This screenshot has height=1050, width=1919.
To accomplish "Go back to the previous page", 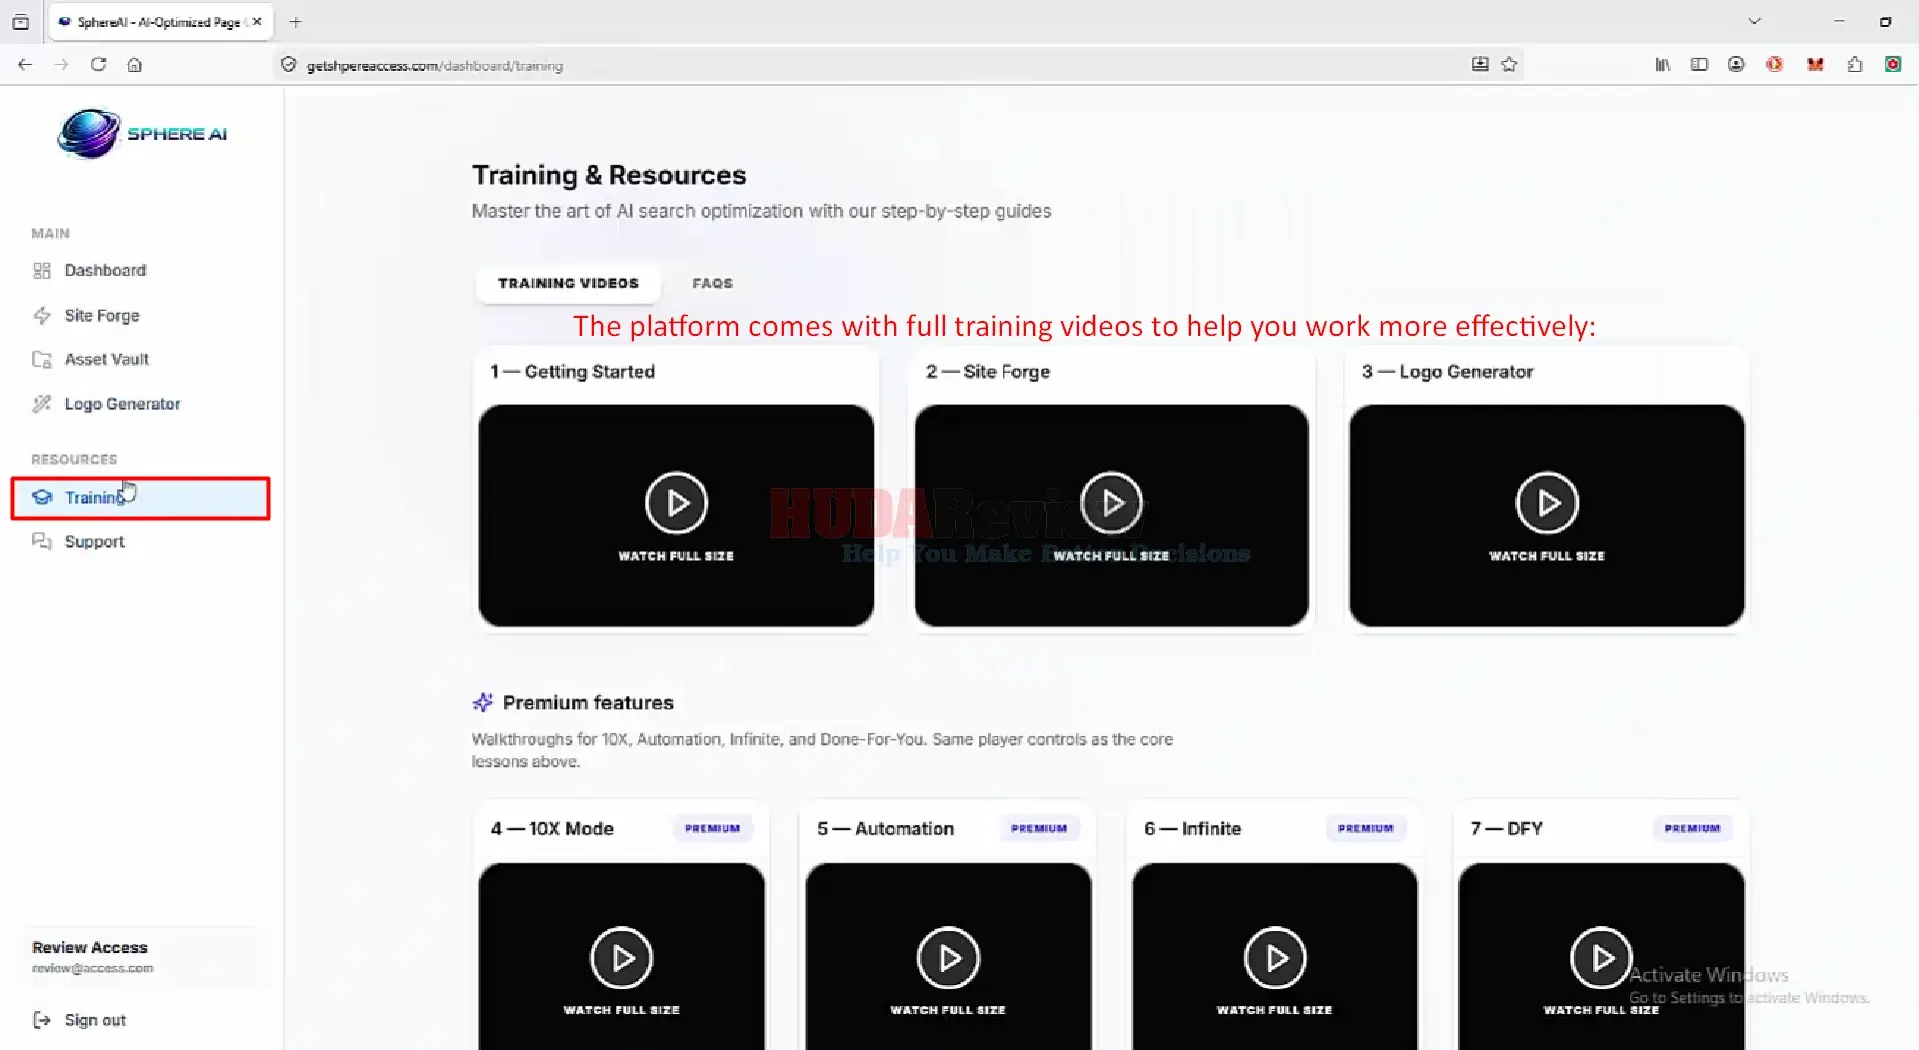I will click(25, 65).
